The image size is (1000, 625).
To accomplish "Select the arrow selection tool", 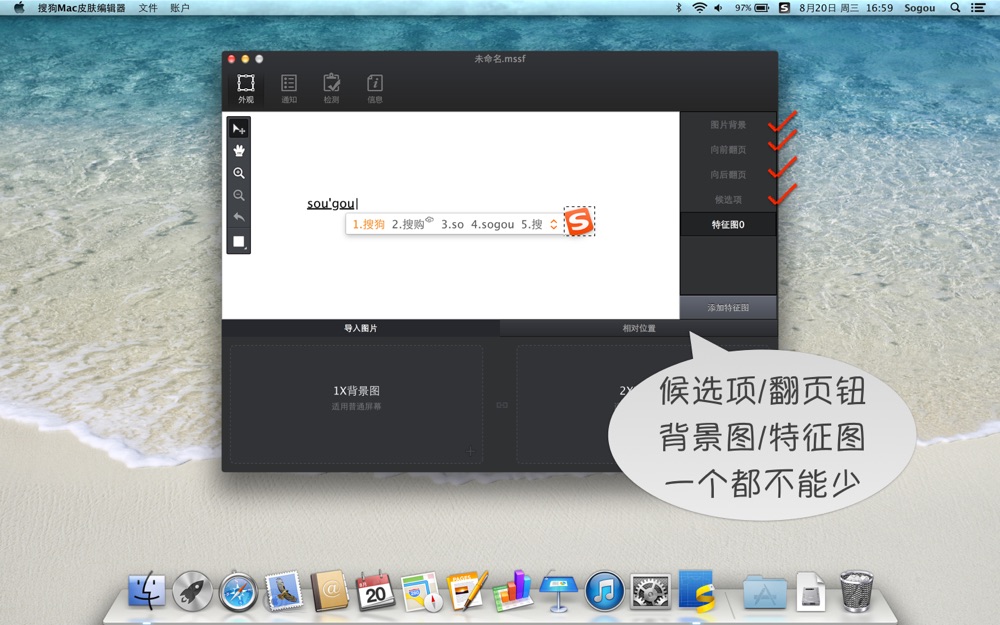I will click(x=239, y=129).
